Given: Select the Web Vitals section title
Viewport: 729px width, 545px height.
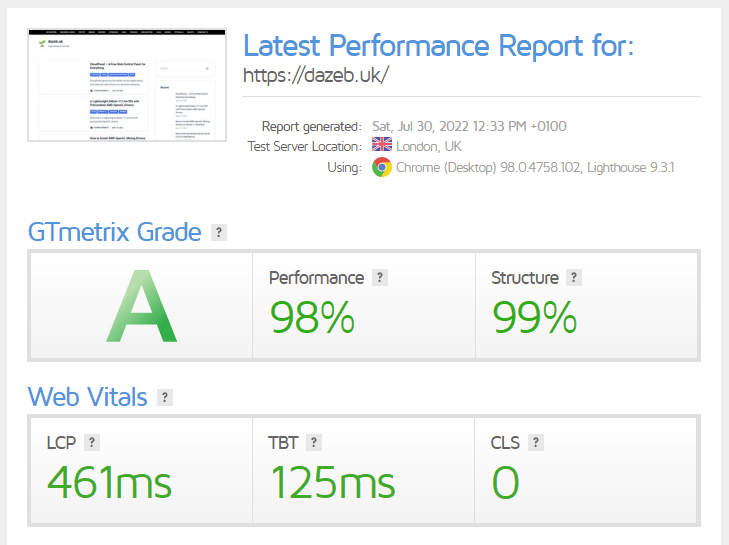Looking at the screenshot, I should (87, 397).
